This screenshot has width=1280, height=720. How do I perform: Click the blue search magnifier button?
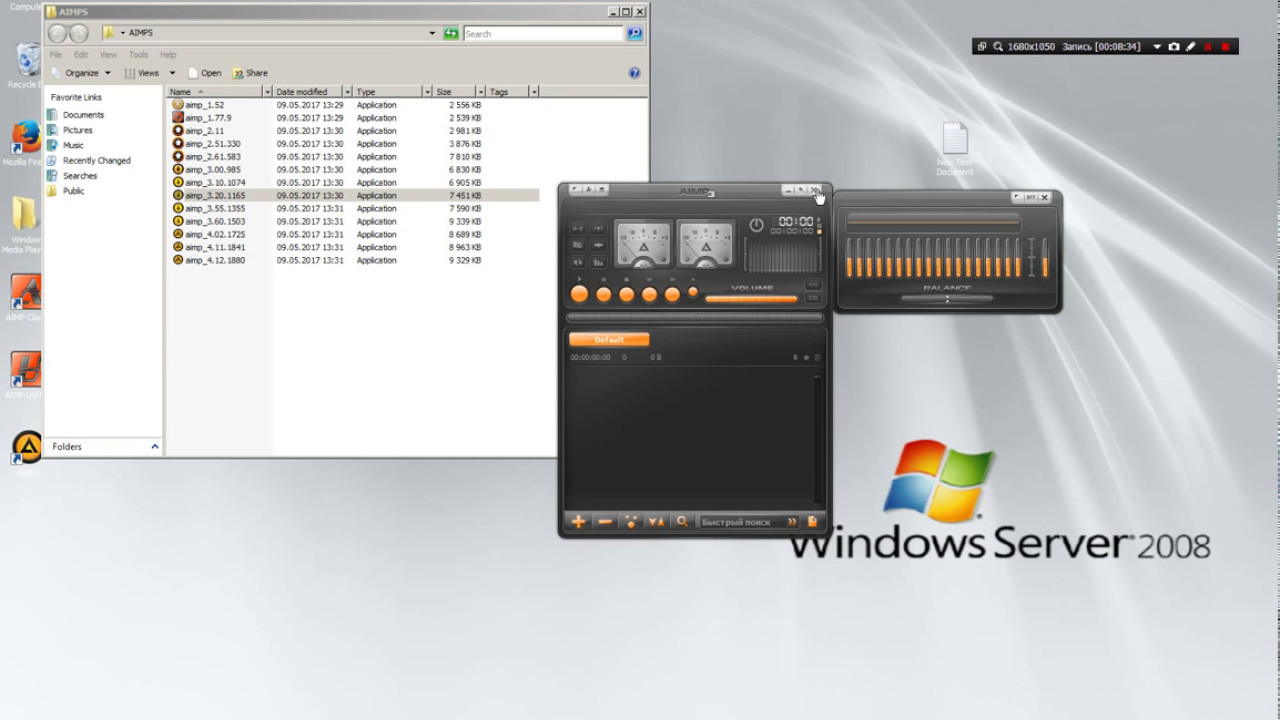[x=634, y=33]
